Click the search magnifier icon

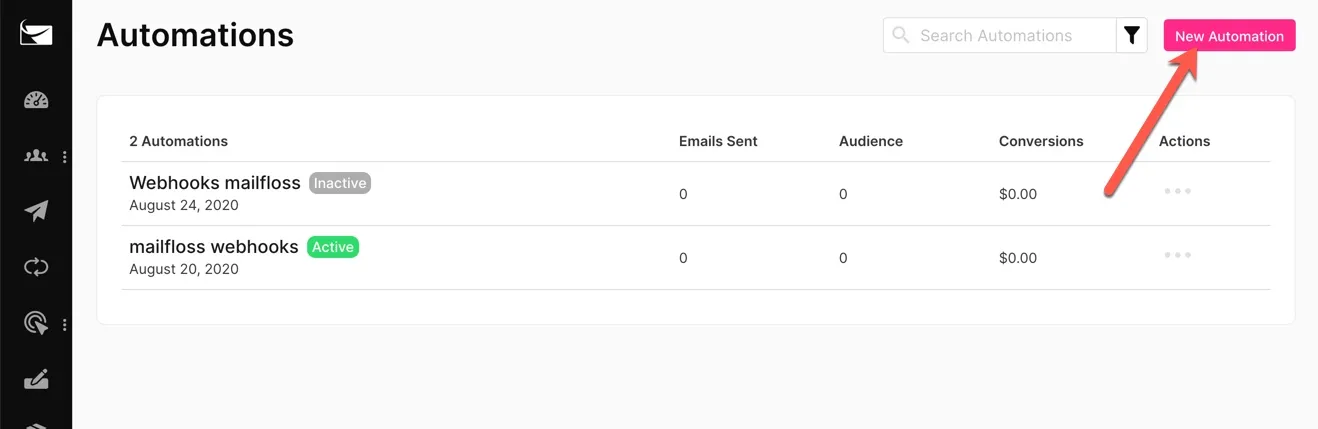click(901, 35)
